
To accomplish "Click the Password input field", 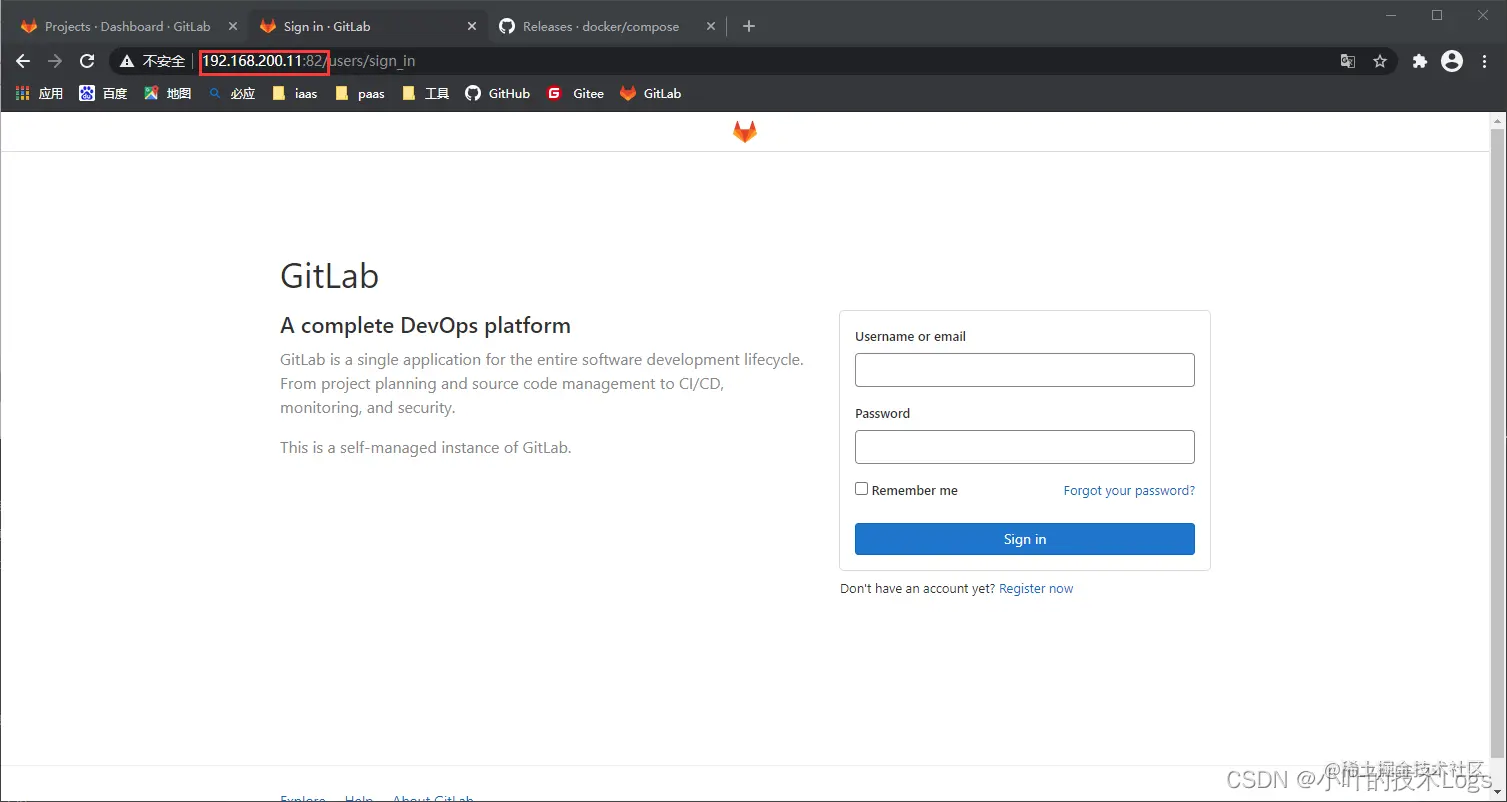I will 1024,447.
